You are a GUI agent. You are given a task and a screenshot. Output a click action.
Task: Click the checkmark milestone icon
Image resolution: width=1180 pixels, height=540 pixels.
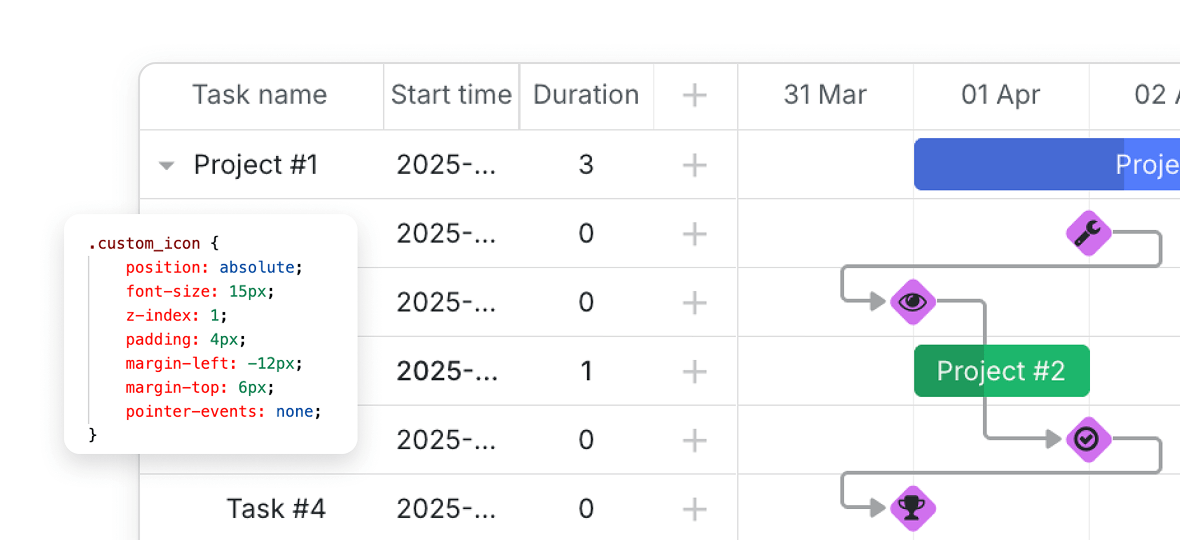(1088, 439)
